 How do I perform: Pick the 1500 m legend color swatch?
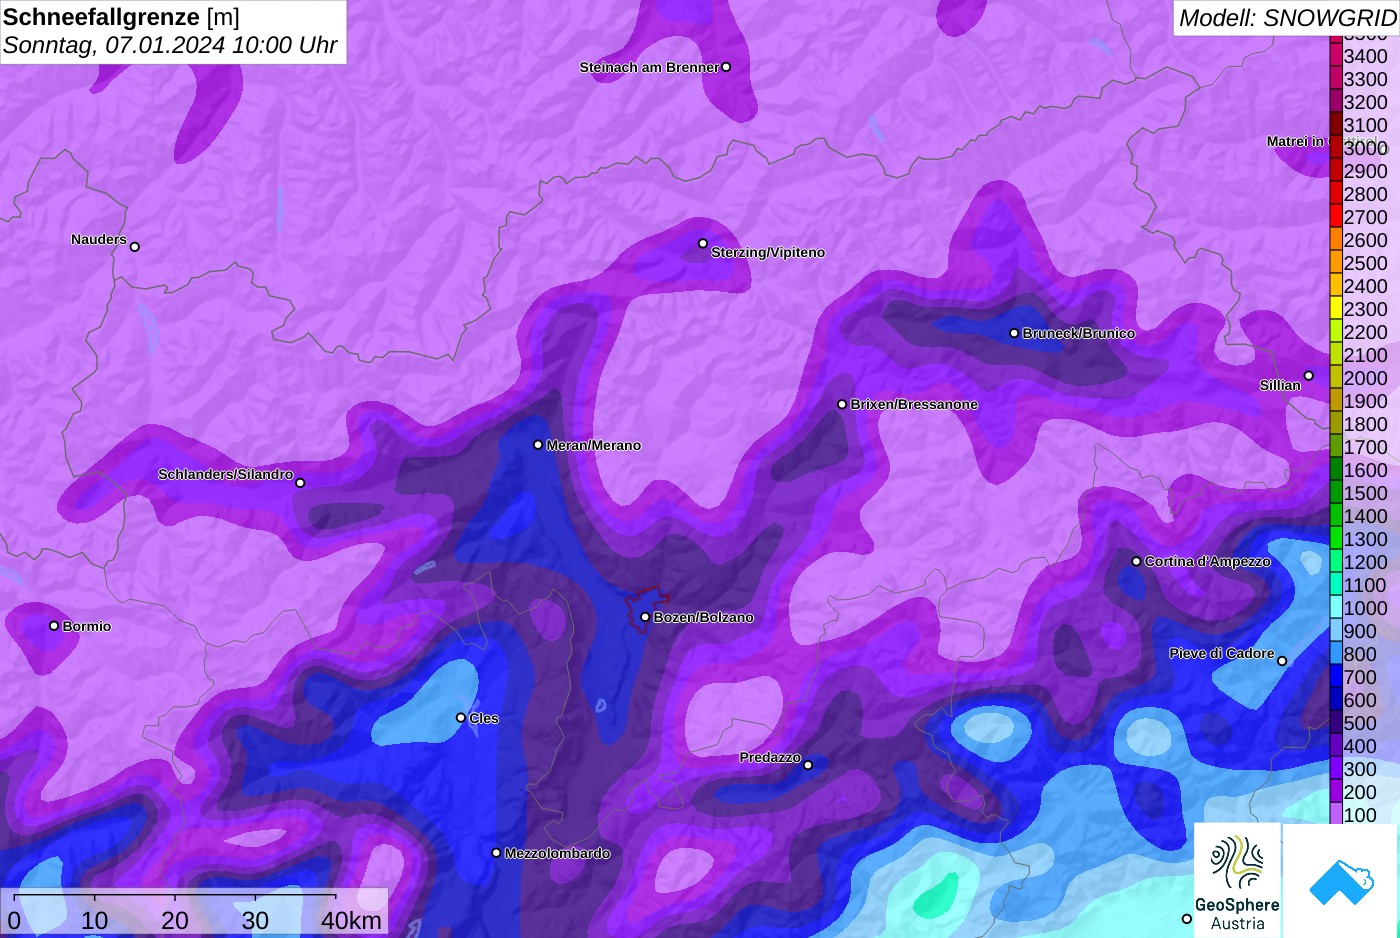[x=1335, y=493]
